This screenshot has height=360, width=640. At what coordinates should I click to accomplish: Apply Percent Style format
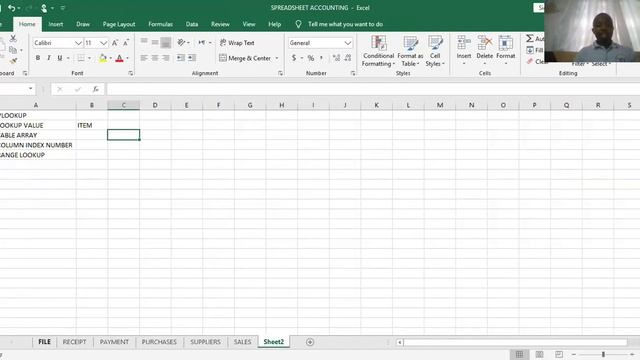[x=311, y=58]
